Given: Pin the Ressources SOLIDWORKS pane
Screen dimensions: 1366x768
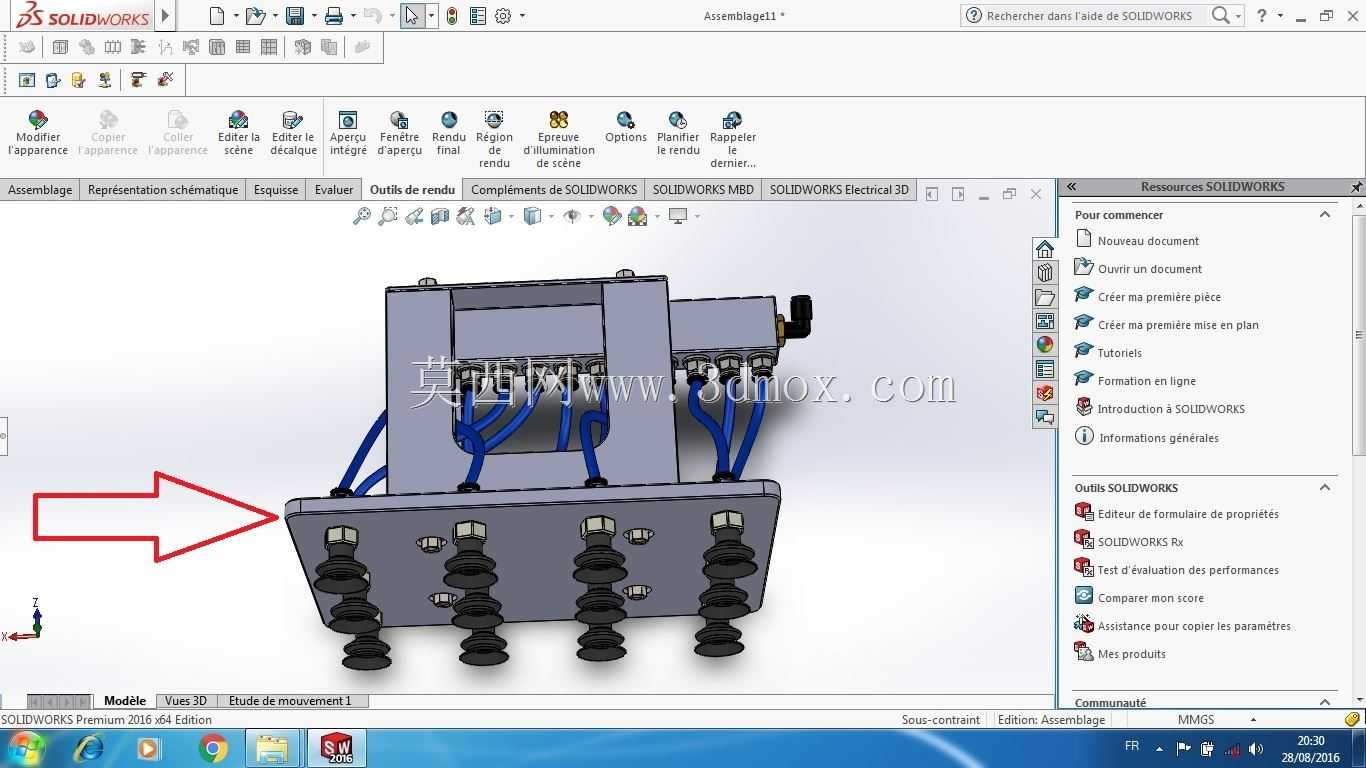Looking at the screenshot, I should (x=1356, y=187).
